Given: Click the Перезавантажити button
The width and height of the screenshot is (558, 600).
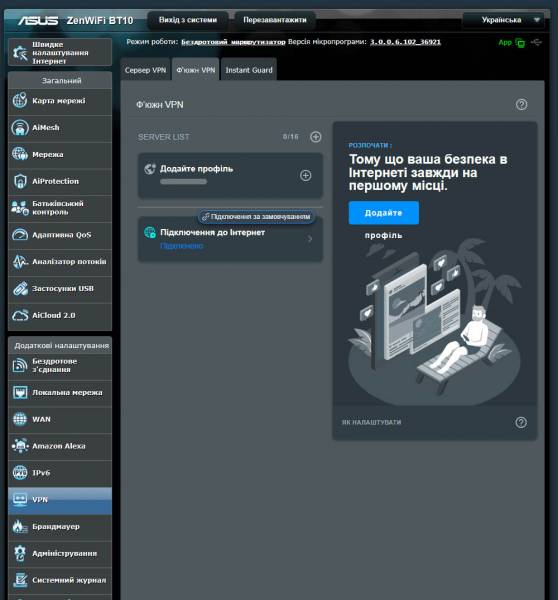Looking at the screenshot, I should tap(275, 20).
